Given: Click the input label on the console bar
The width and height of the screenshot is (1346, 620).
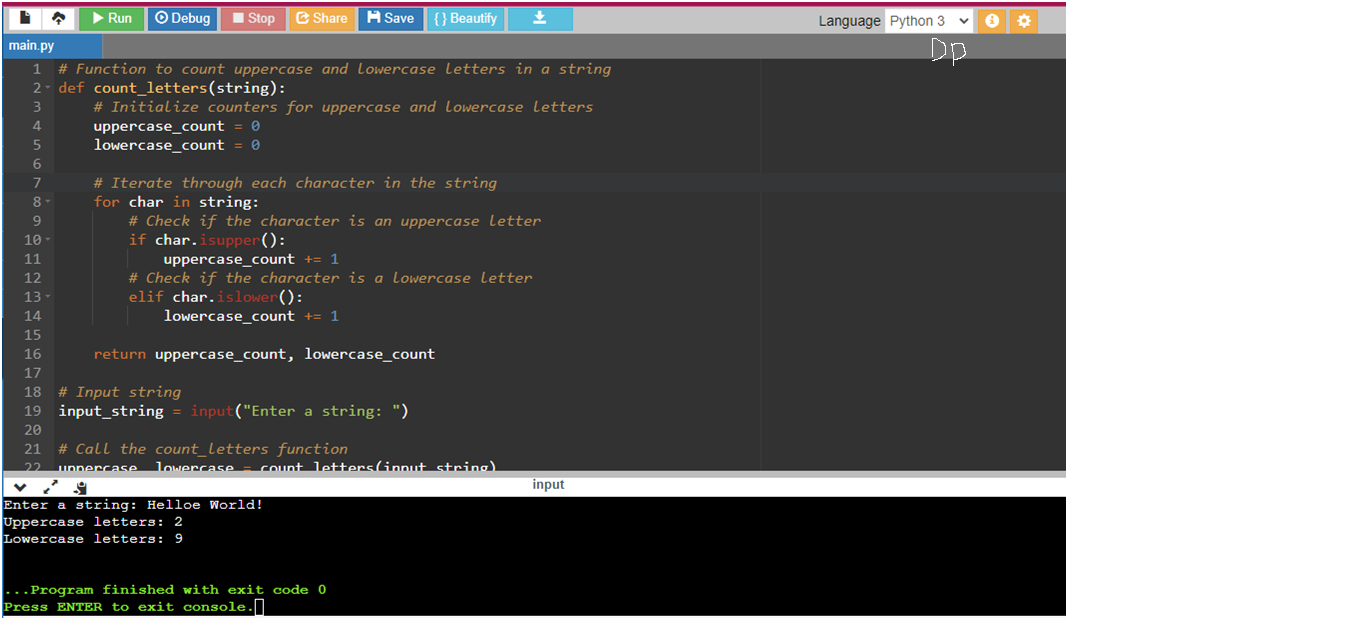Looking at the screenshot, I should point(548,485).
